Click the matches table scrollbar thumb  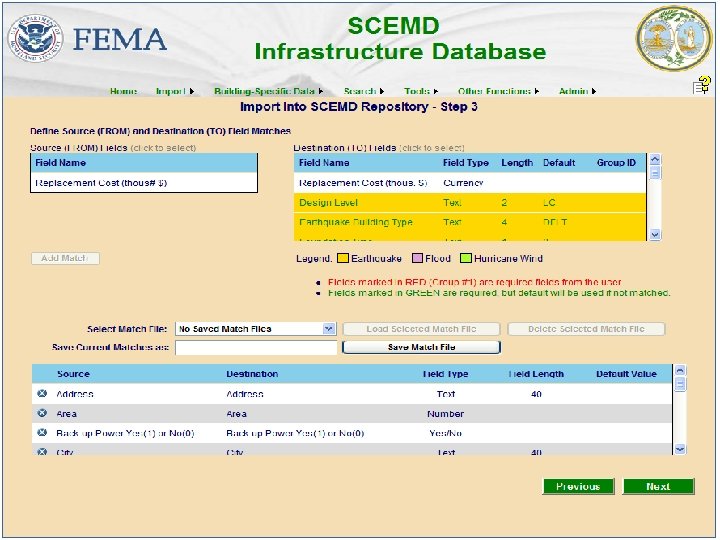coord(680,384)
